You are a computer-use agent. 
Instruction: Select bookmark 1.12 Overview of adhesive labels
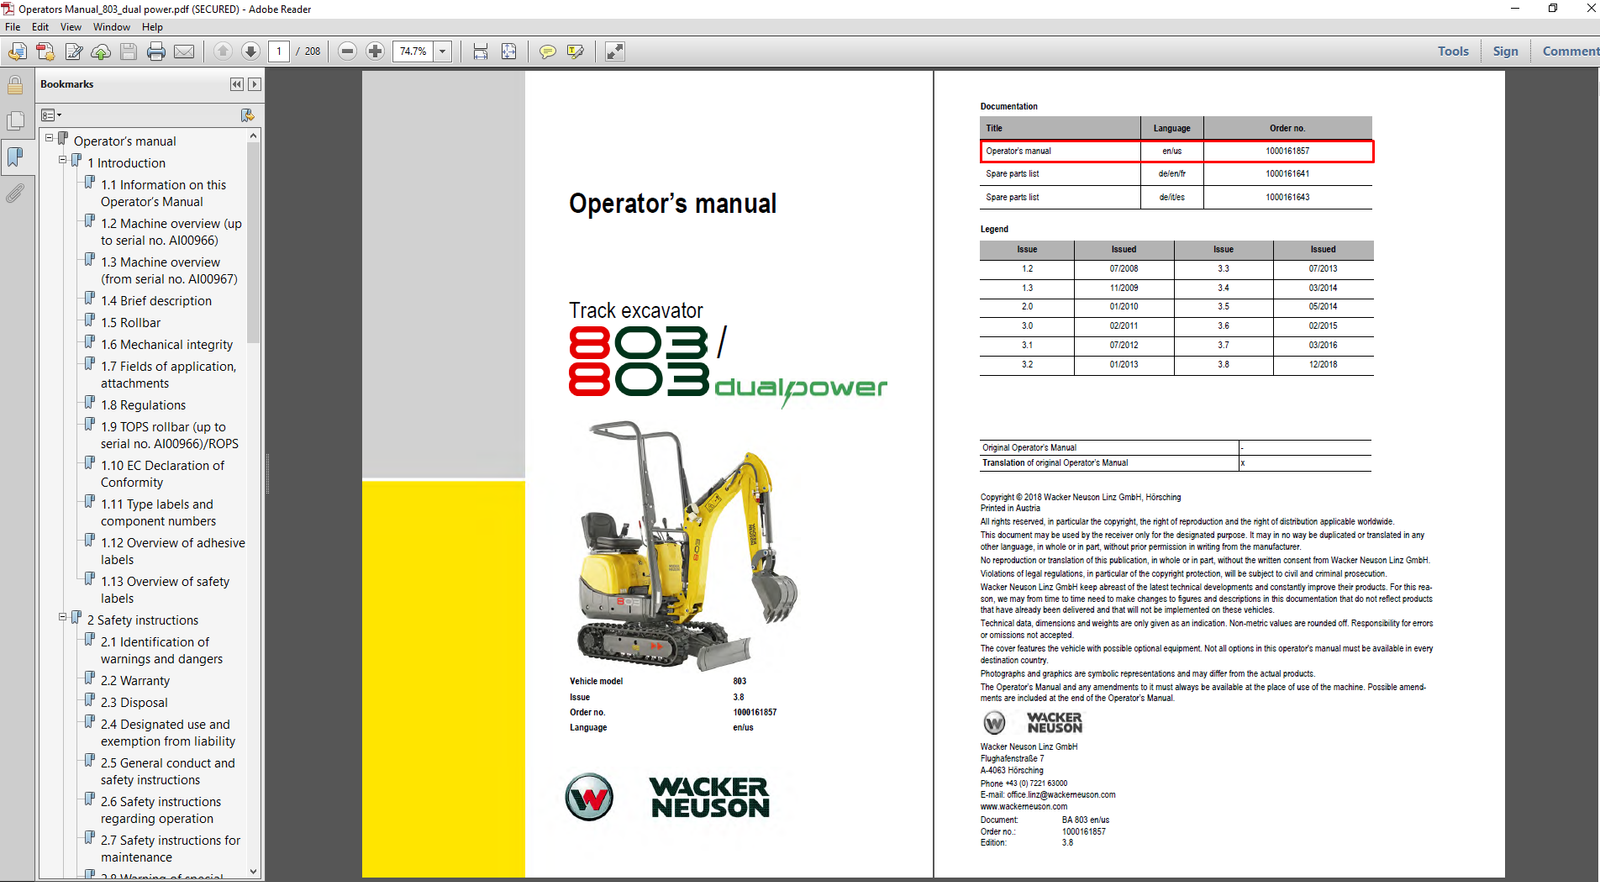(x=172, y=551)
